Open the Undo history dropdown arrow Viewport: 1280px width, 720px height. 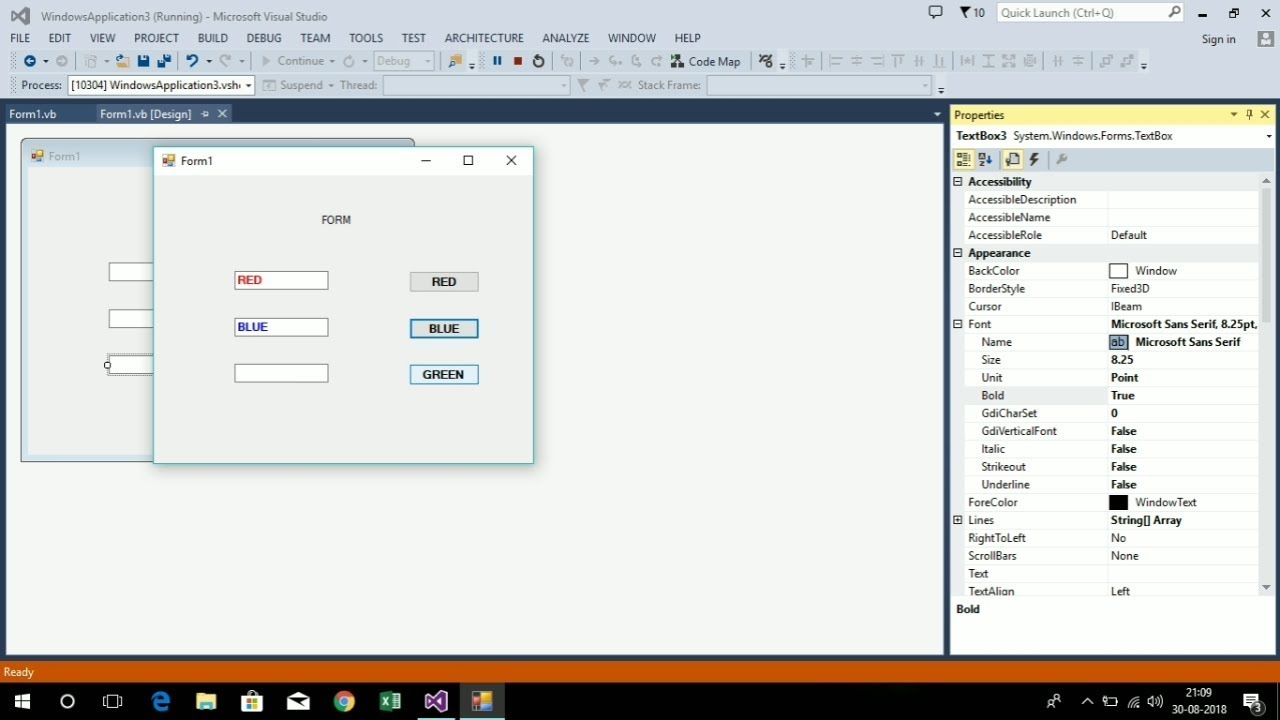(208, 61)
